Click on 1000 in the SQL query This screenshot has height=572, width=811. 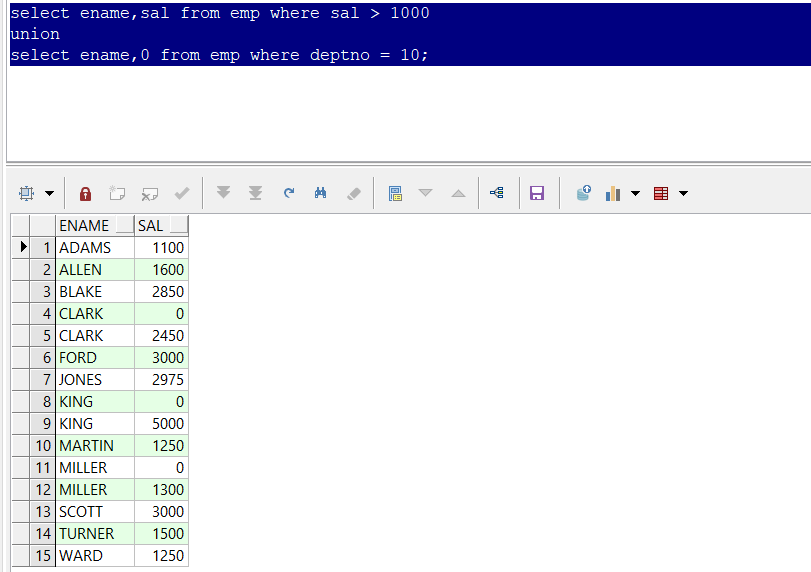[409, 13]
